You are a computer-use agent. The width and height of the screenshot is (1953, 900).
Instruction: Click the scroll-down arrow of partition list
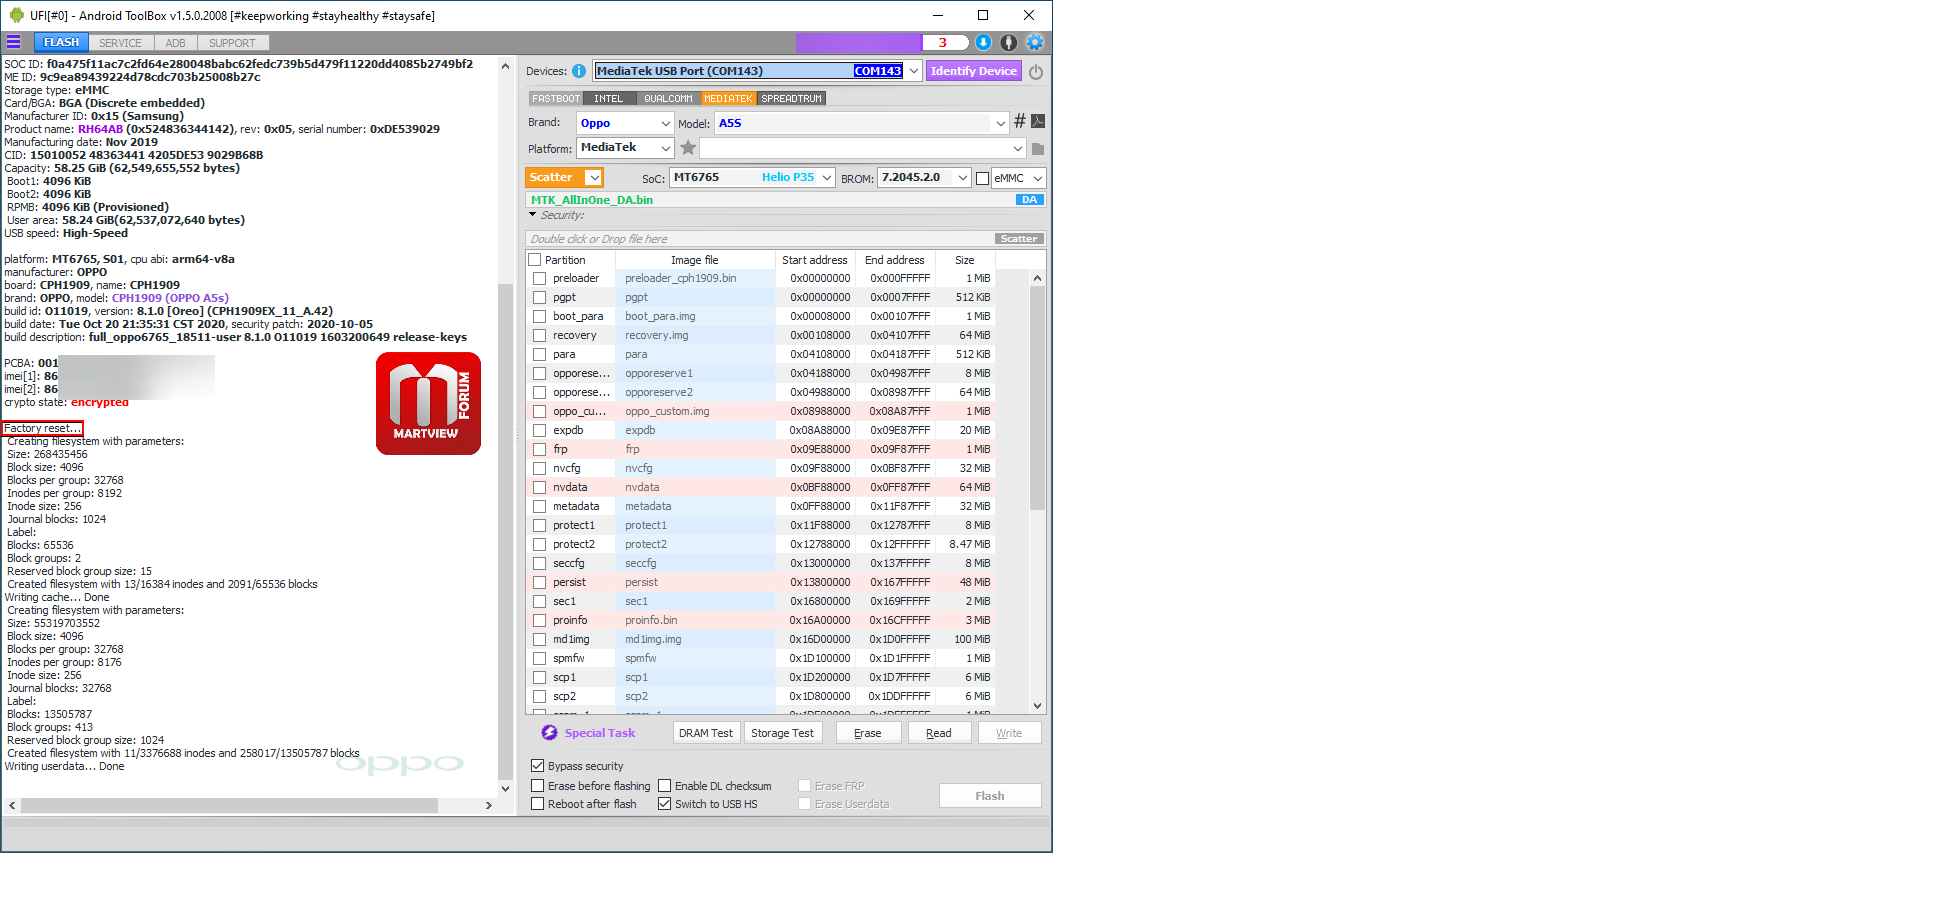coord(1037,705)
